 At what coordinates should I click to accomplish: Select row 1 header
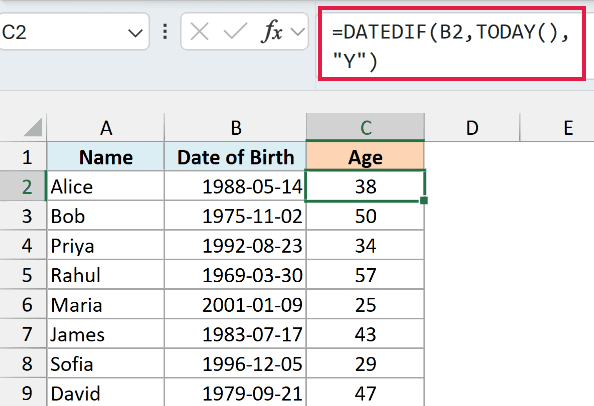coord(23,156)
